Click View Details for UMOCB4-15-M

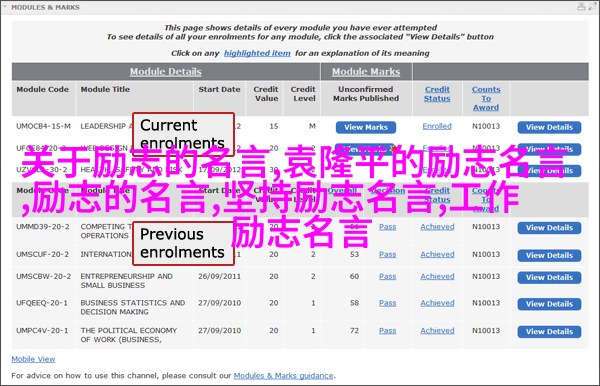click(549, 127)
